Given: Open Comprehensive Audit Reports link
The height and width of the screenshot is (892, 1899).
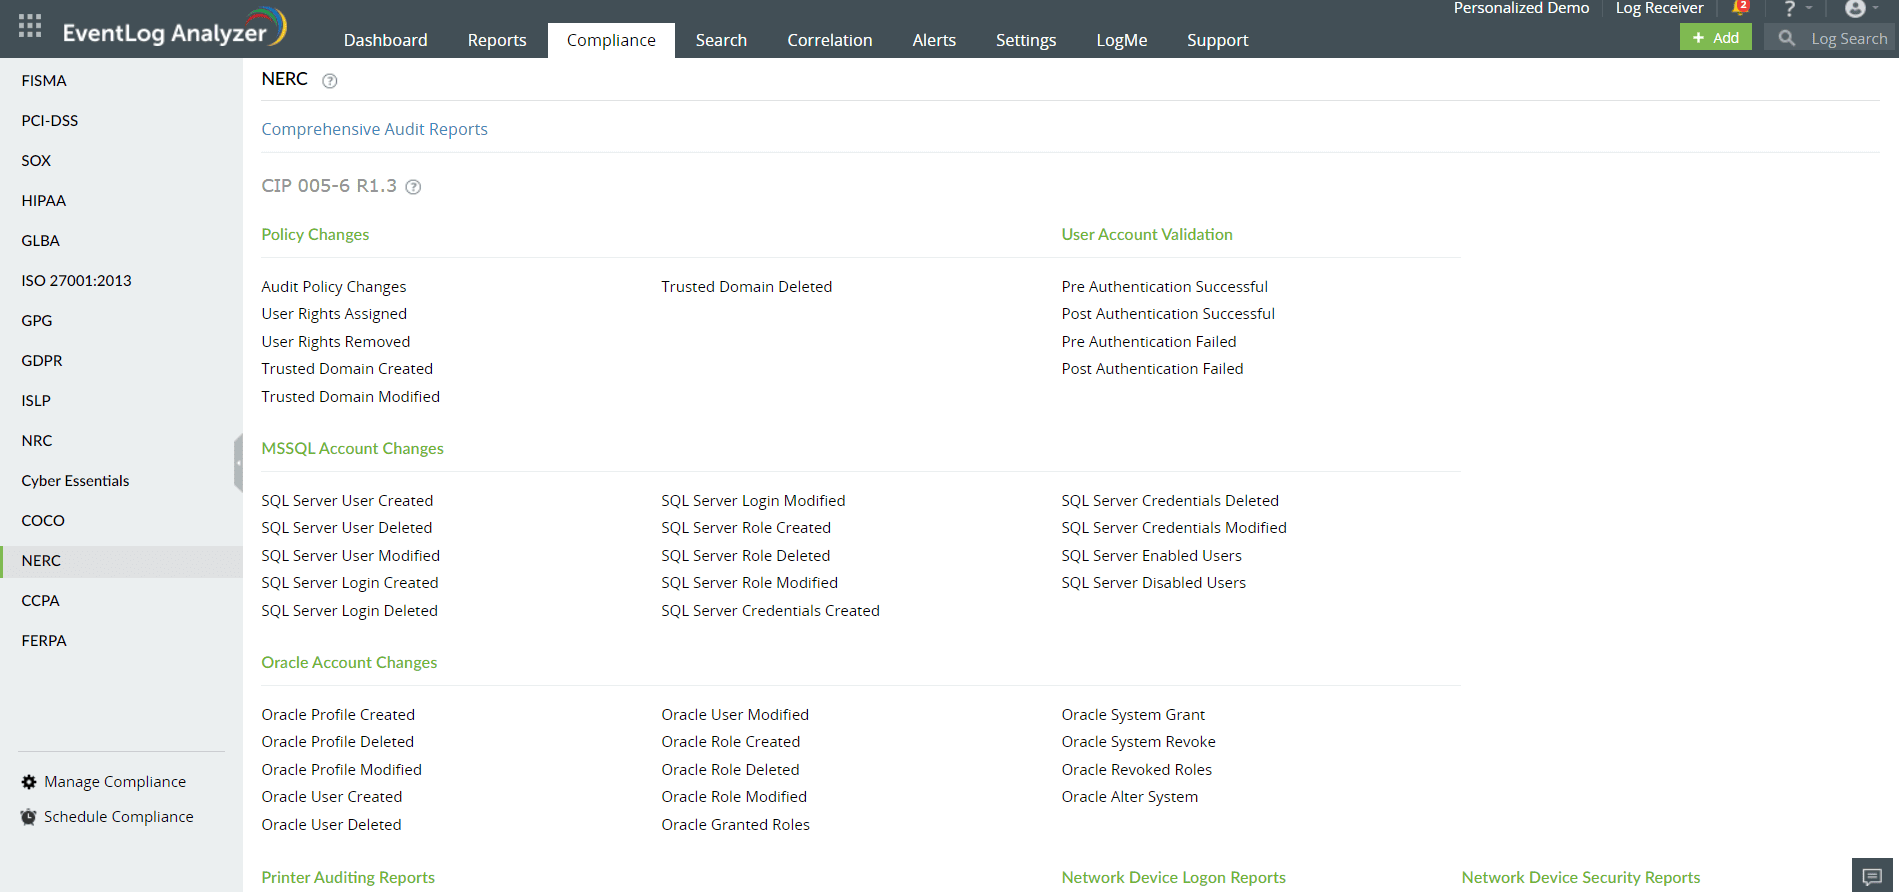Looking at the screenshot, I should (374, 129).
